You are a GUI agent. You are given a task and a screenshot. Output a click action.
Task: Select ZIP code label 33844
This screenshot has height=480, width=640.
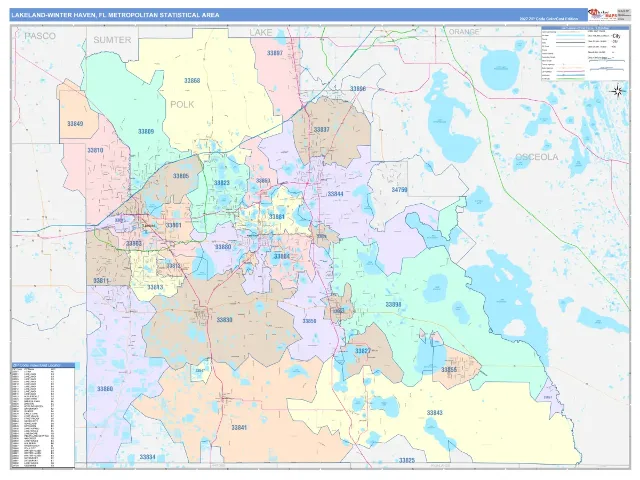tap(336, 194)
